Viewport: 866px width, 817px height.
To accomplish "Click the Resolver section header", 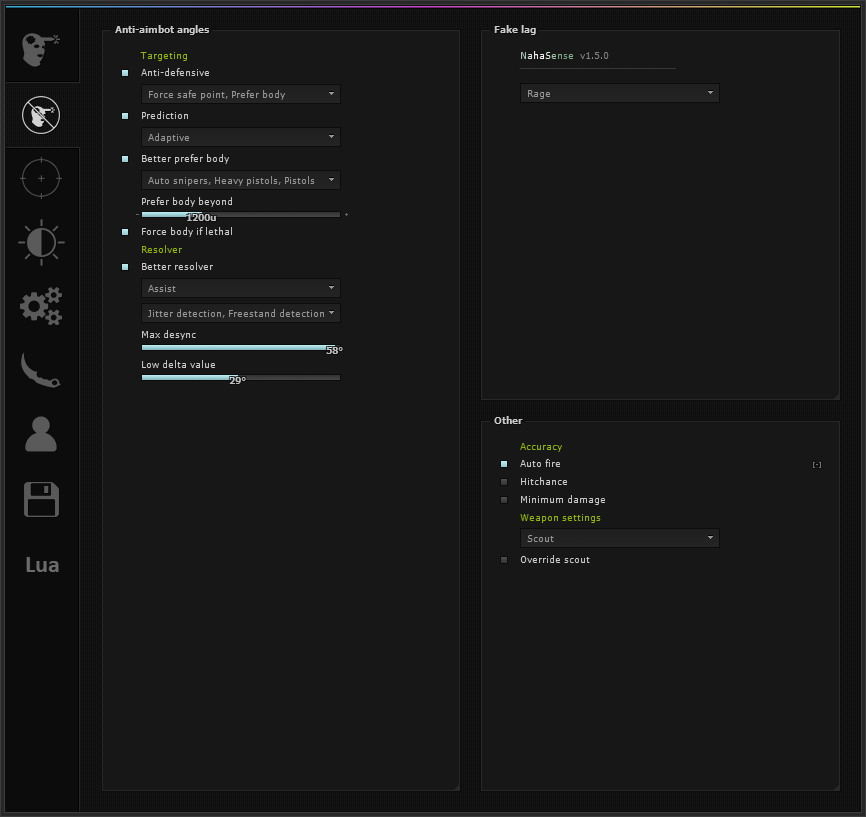I will (161, 250).
